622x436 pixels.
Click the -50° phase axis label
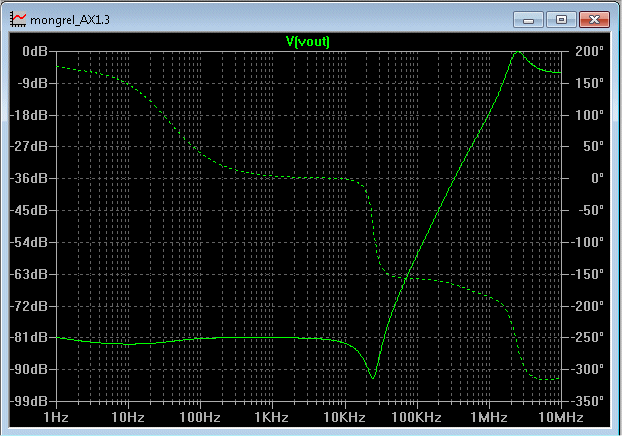pyautogui.click(x=591, y=210)
